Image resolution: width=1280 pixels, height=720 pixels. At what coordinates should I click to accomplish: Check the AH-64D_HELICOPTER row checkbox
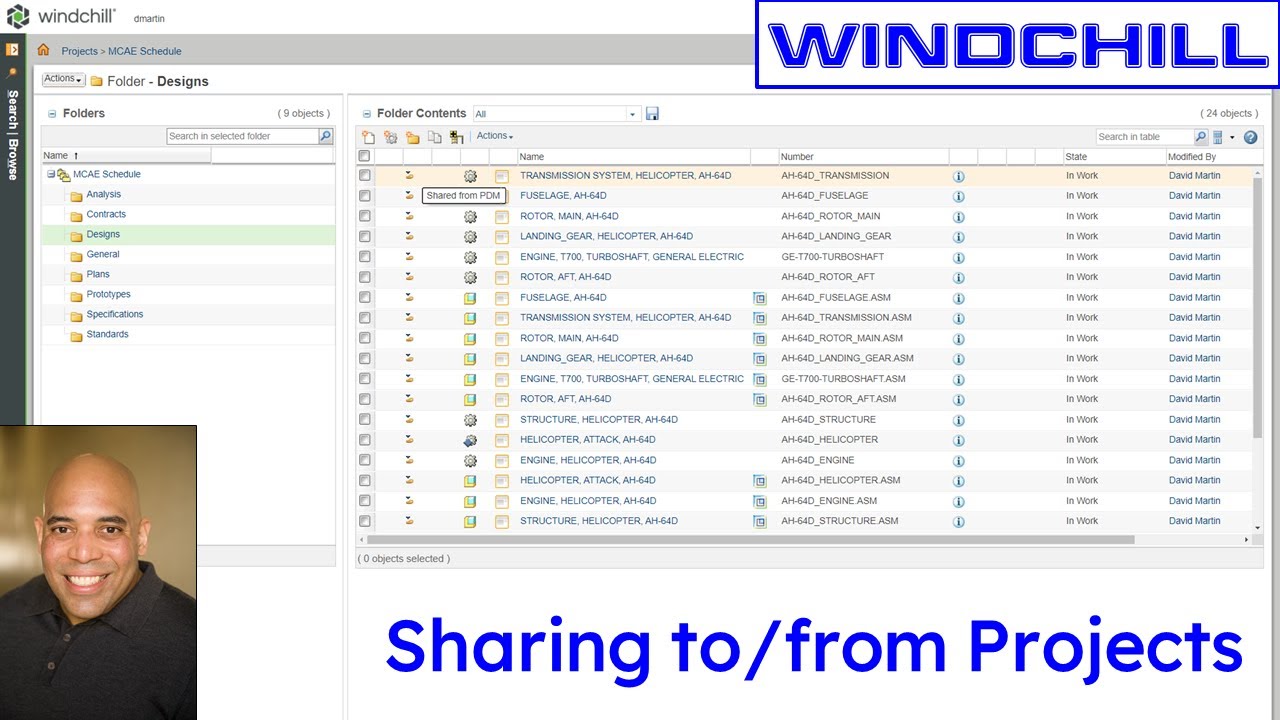click(x=365, y=440)
